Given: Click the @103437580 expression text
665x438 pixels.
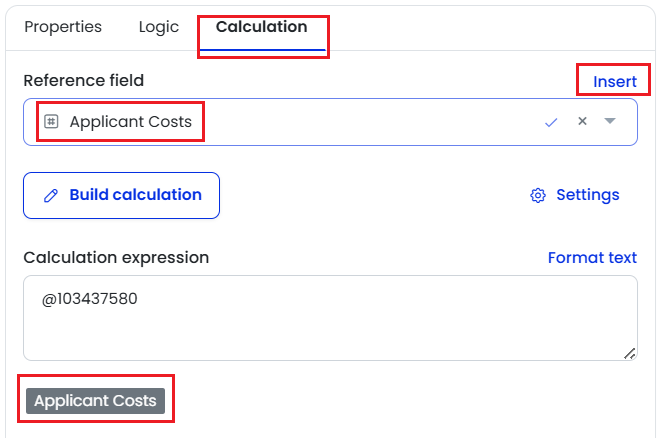Looking at the screenshot, I should (89, 299).
